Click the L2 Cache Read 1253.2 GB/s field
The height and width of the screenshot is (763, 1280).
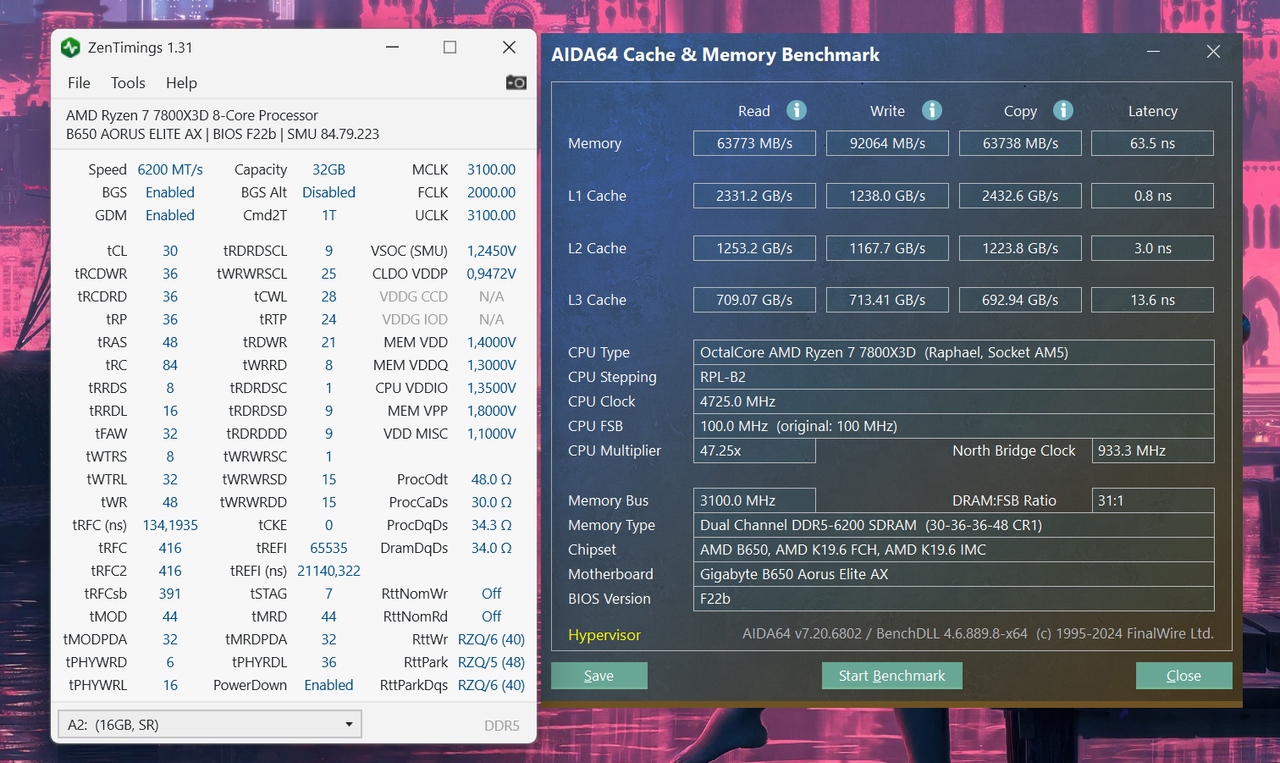click(x=754, y=248)
